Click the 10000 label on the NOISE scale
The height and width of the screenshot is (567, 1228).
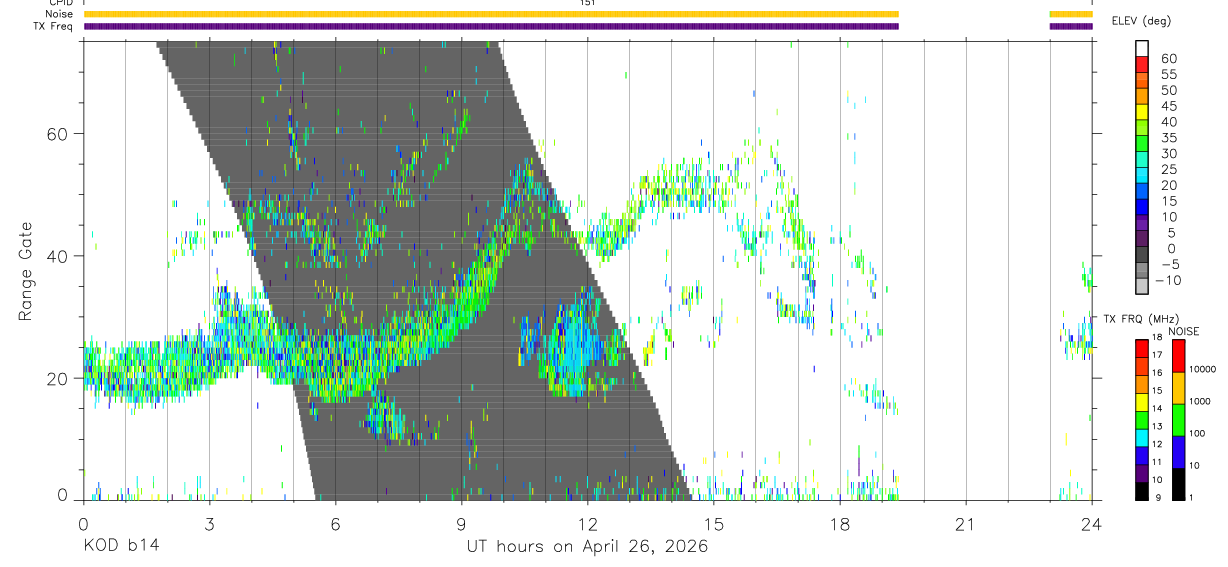point(1200,369)
